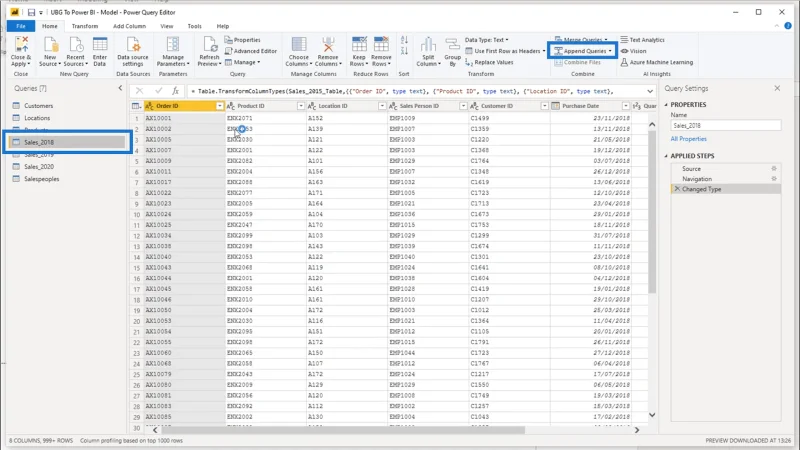Image resolution: width=800 pixels, height=450 pixels.
Task: Open the Advanced Editor
Action: click(251, 51)
